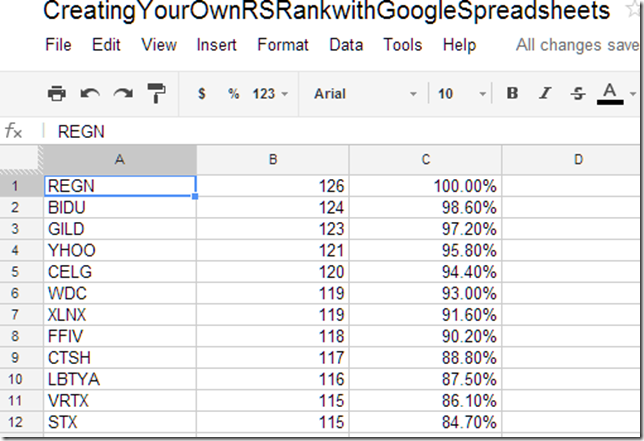
Task: Select column D header
Action: (571, 159)
